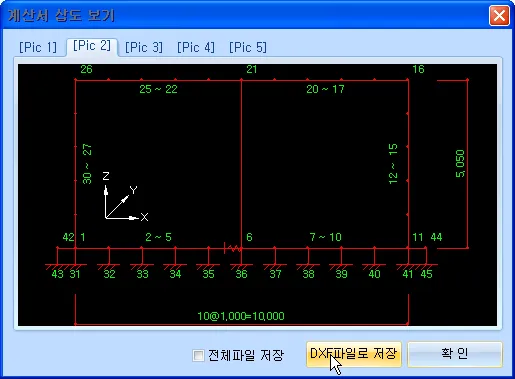
Task: Enable the 전체파일 저장 checkbox
Action: pos(198,355)
